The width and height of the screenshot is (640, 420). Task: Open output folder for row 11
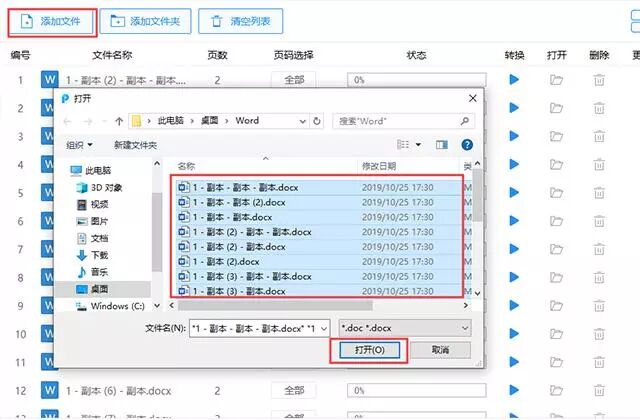tap(556, 362)
